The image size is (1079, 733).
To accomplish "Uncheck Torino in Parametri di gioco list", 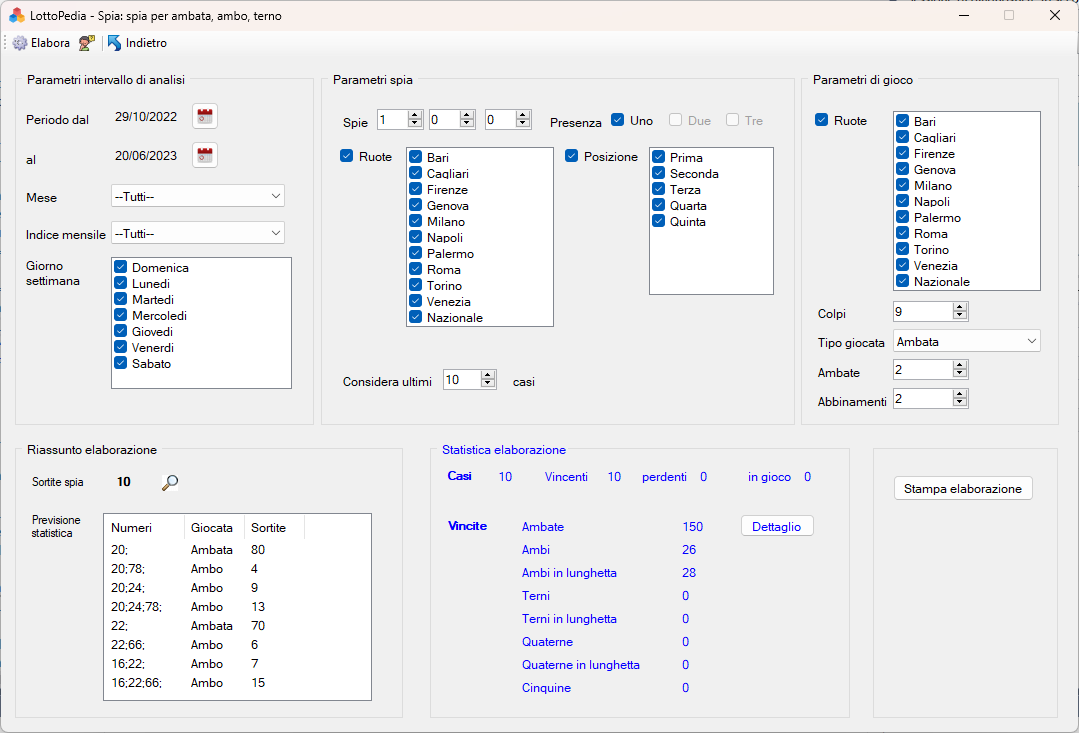I will pyautogui.click(x=903, y=249).
